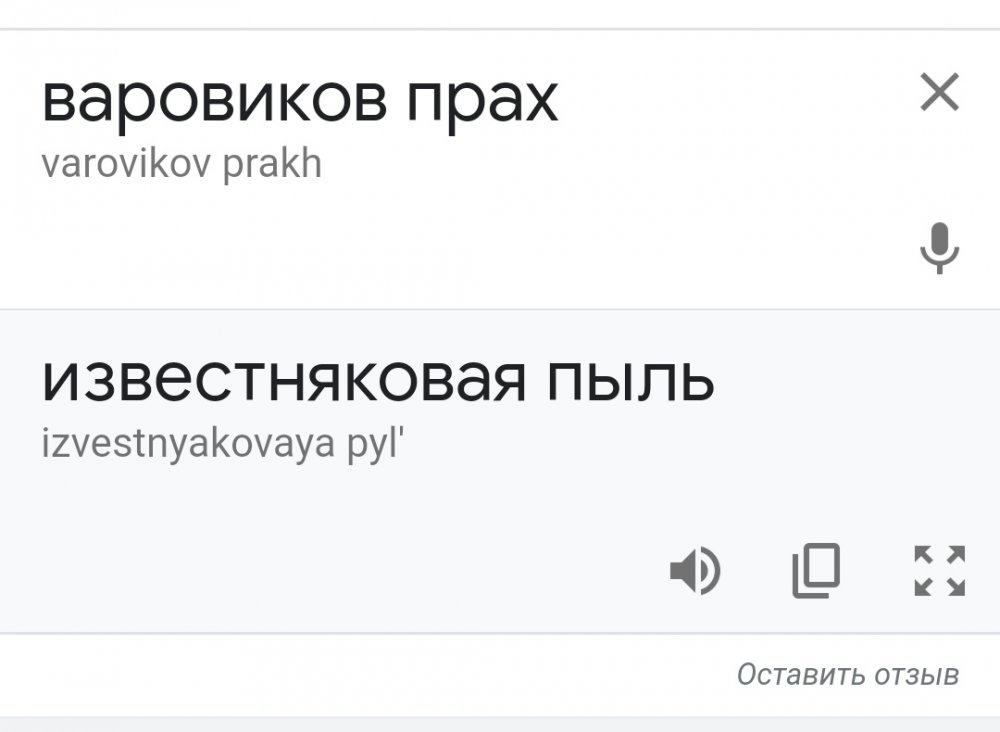Select the translated word 'известняковая'
Image resolution: width=1000 pixels, height=732 pixels.
283,380
